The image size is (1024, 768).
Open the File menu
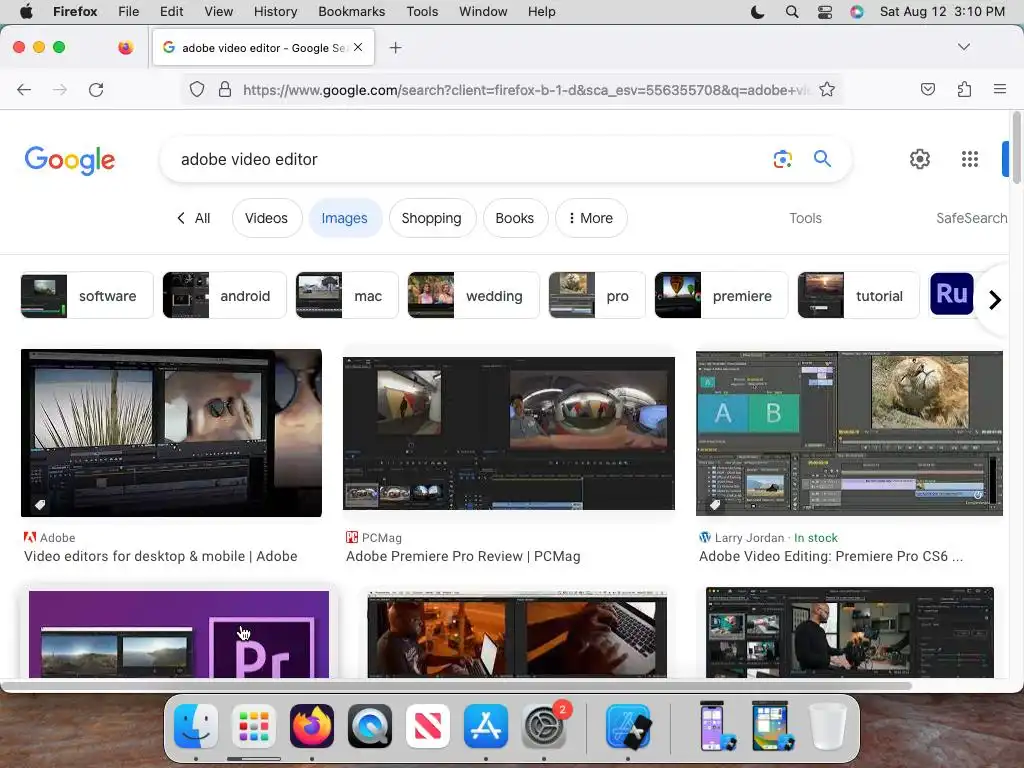tap(128, 12)
